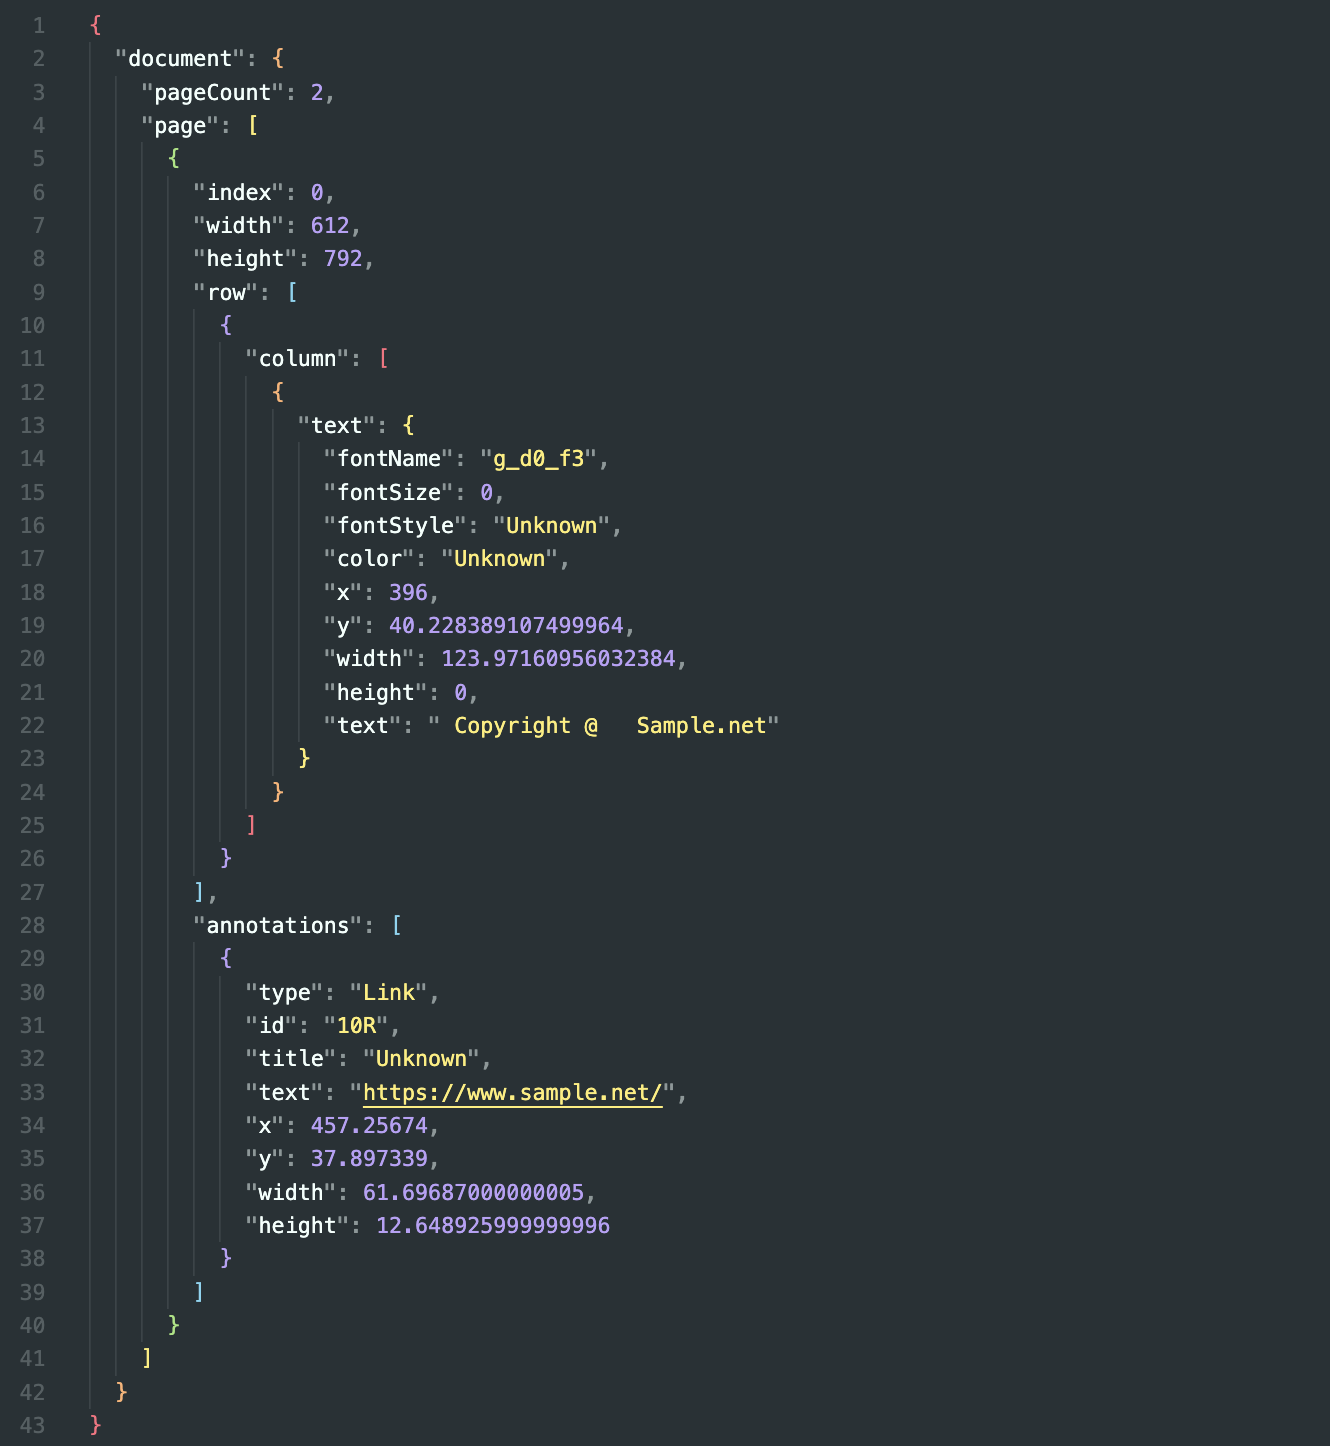Click the word Copyright in text string
The width and height of the screenshot is (1330, 1446).
[512, 725]
